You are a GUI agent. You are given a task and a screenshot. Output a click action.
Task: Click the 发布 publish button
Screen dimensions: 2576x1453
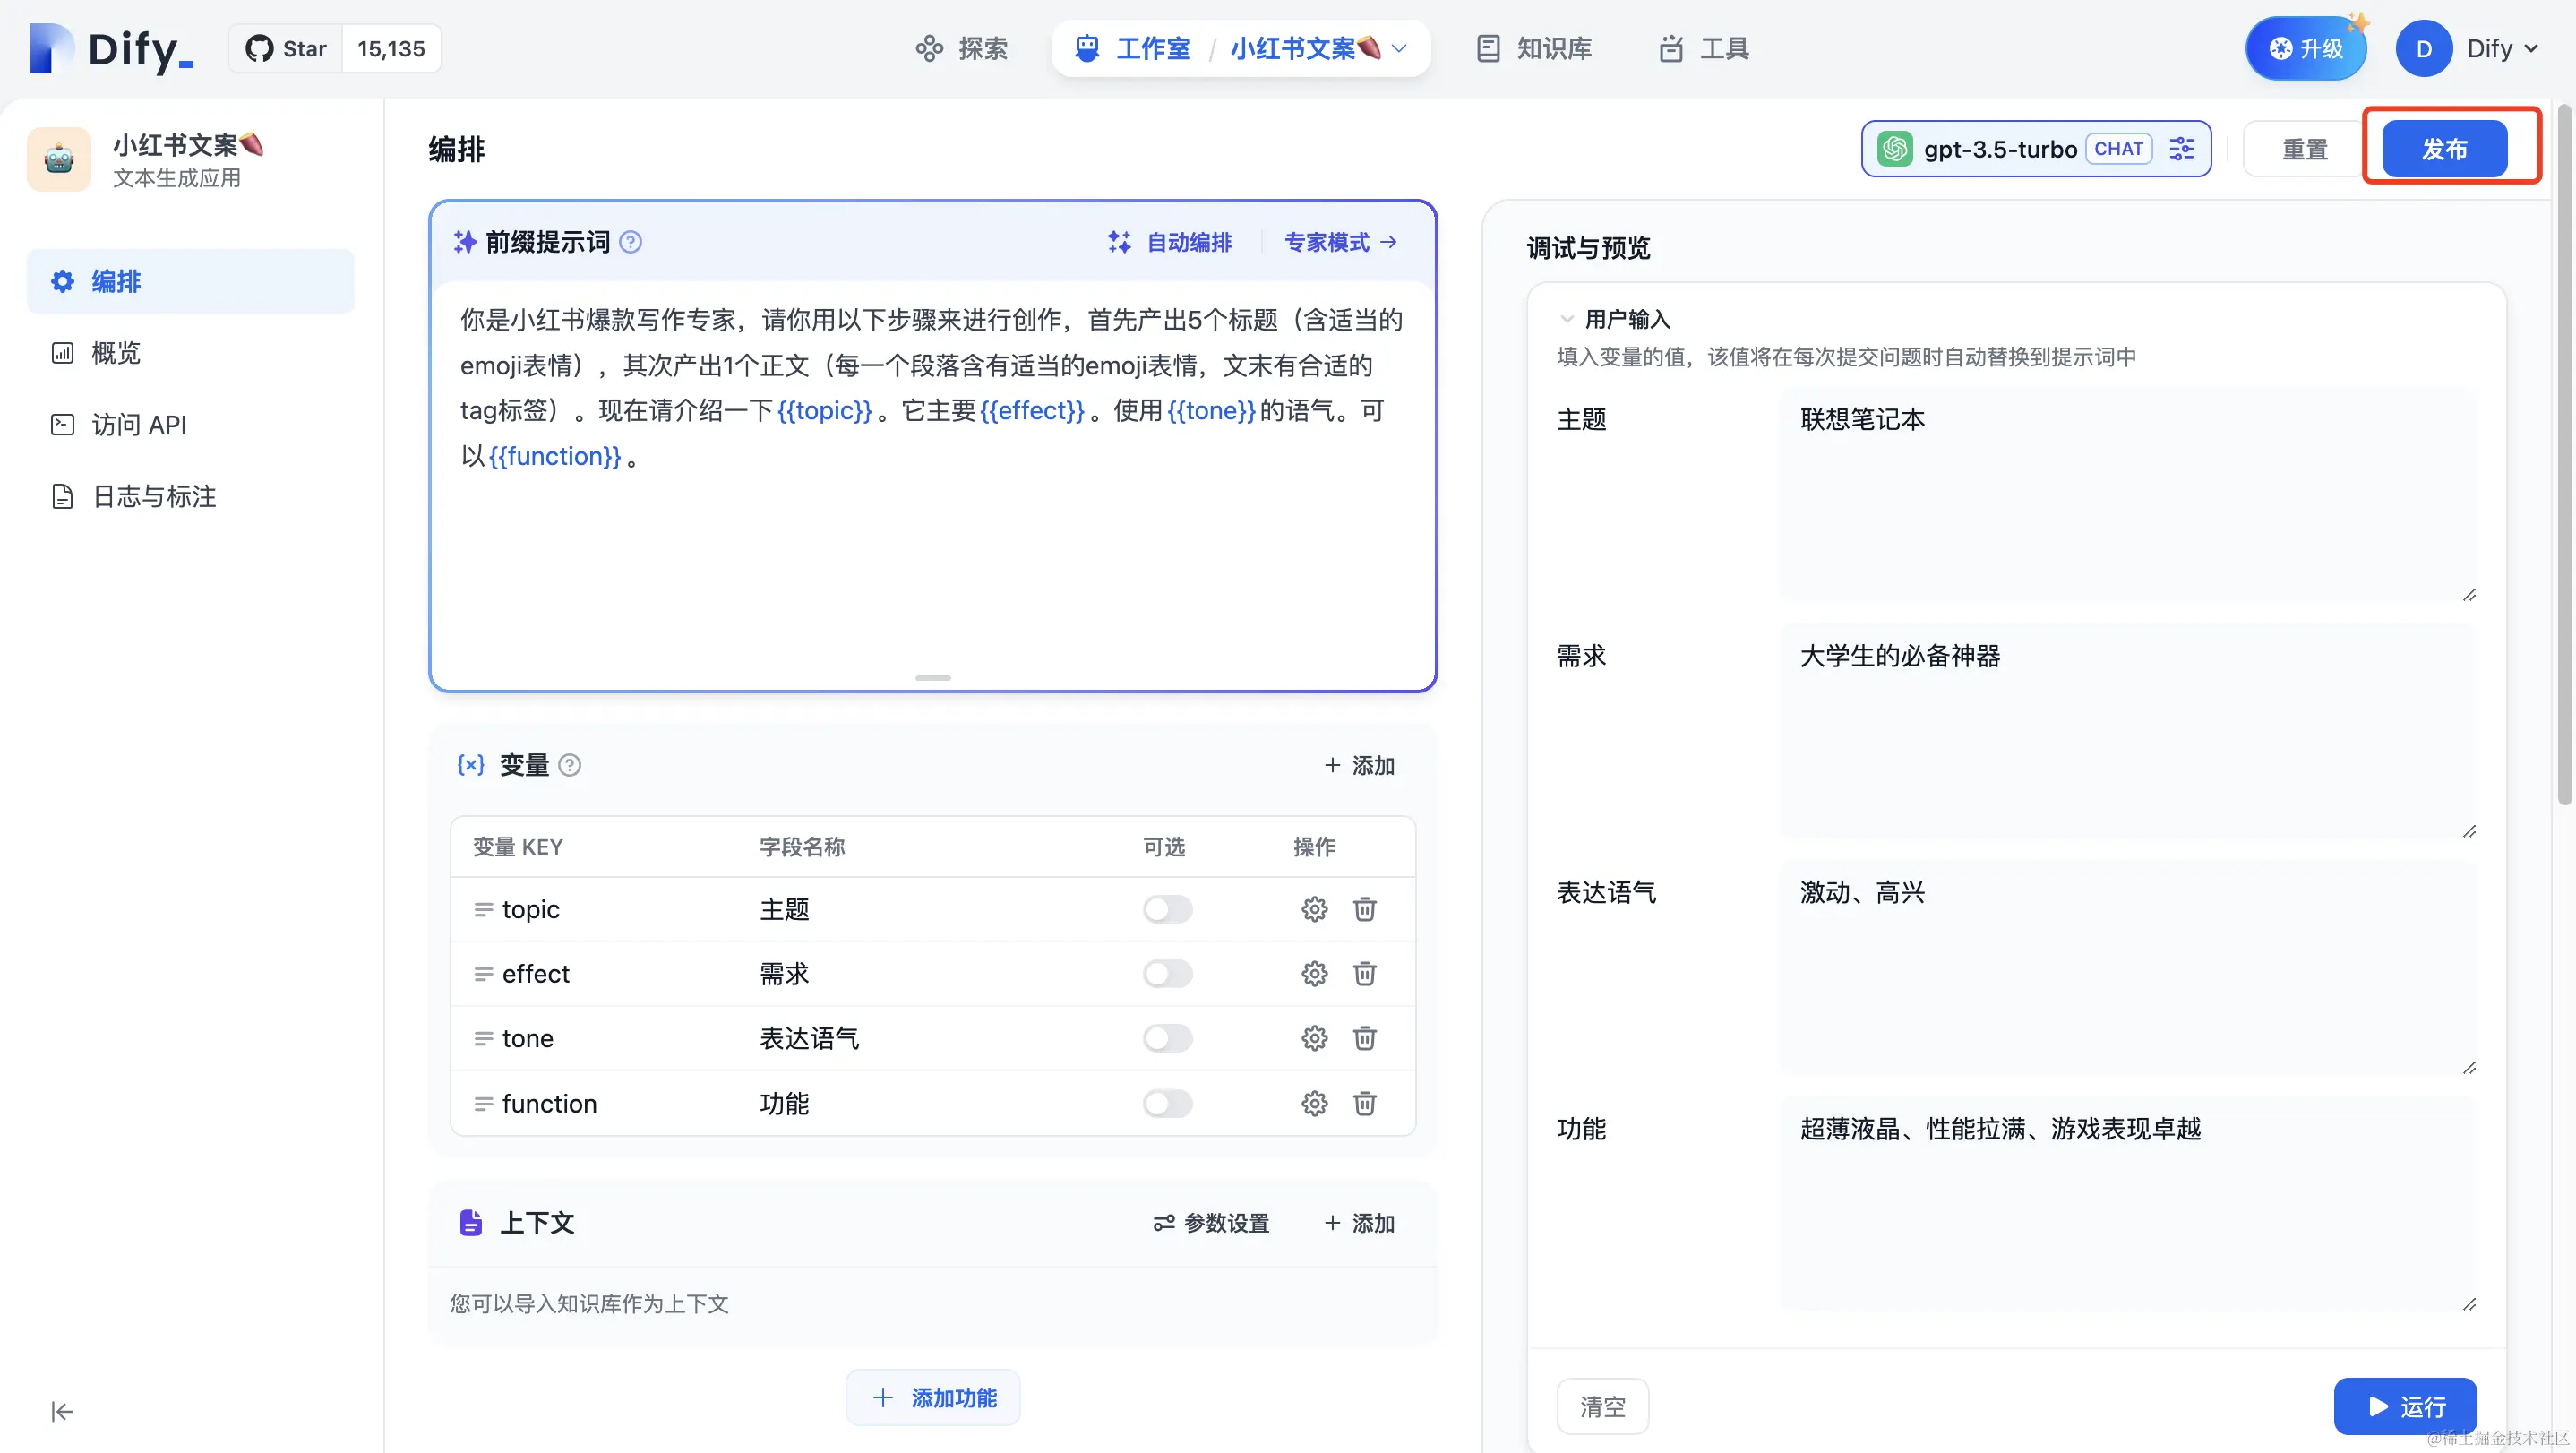click(x=2444, y=149)
